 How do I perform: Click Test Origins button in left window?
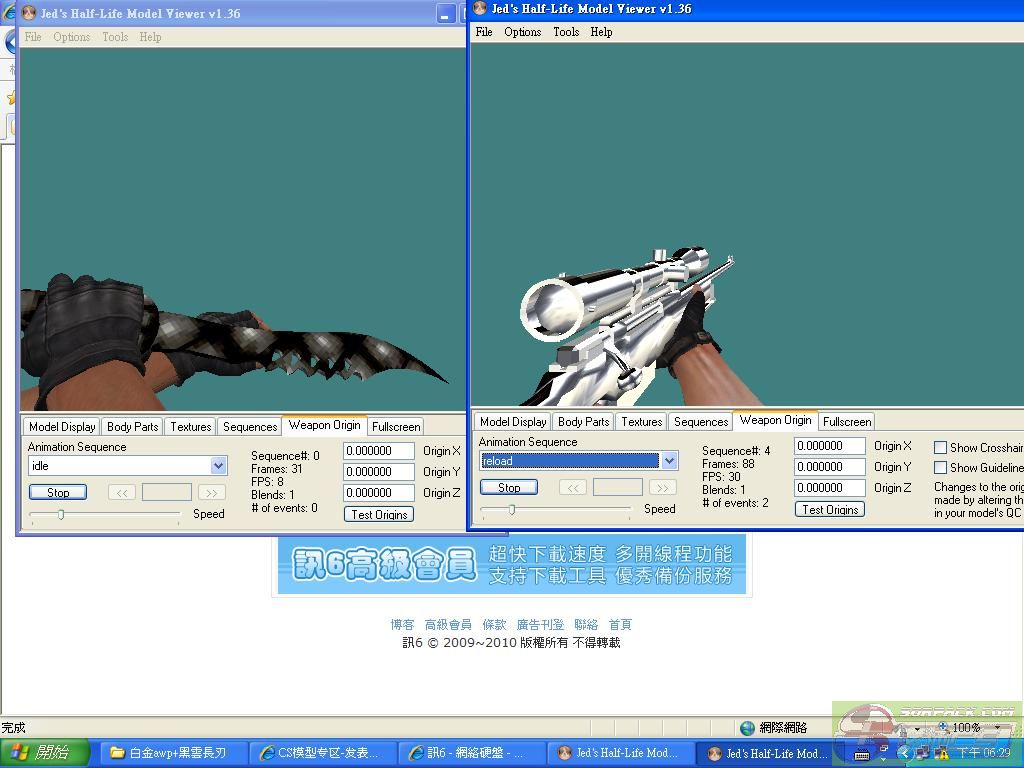379,515
